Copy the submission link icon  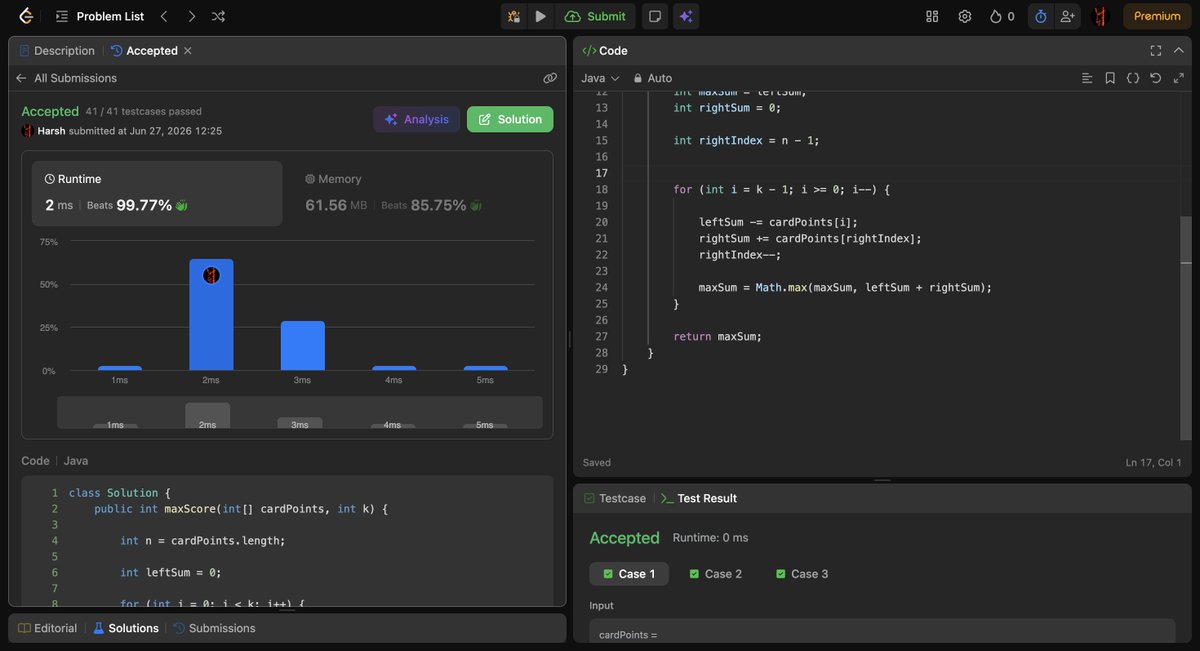(x=550, y=78)
